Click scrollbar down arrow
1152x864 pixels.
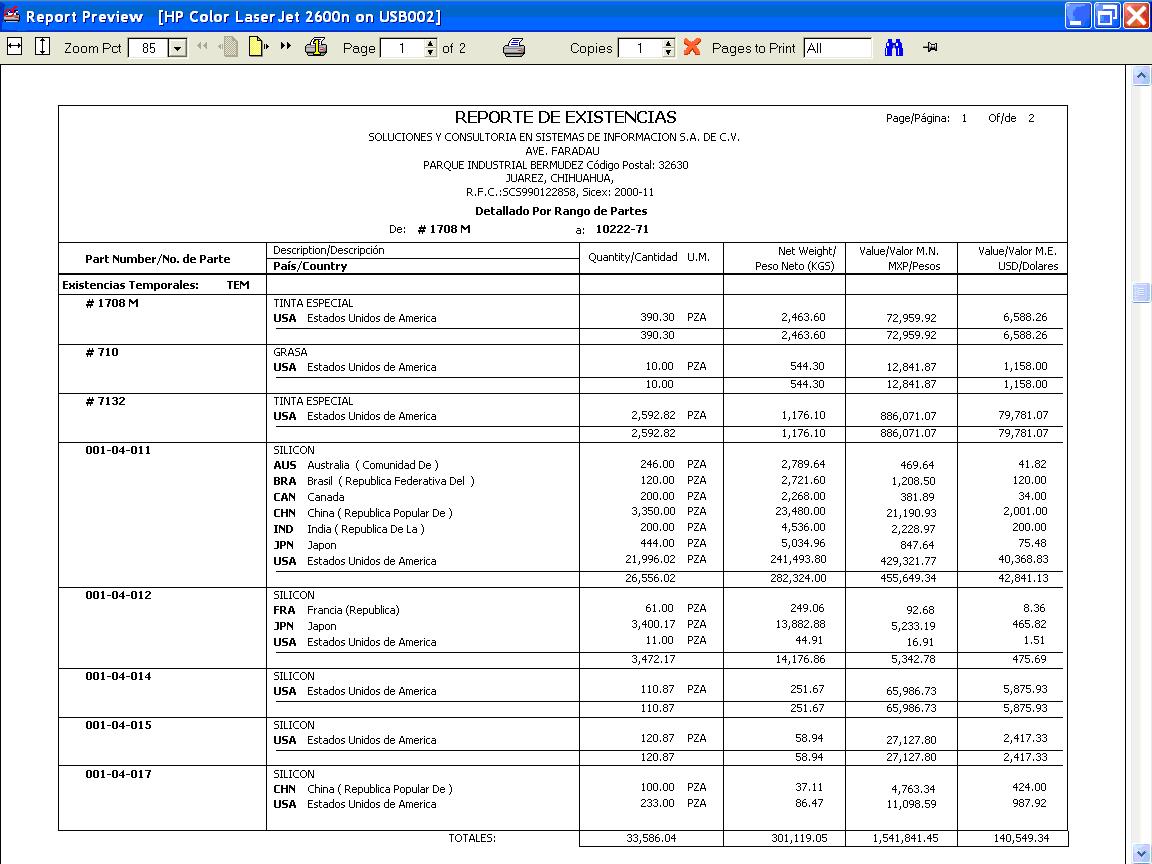pos(1140,854)
